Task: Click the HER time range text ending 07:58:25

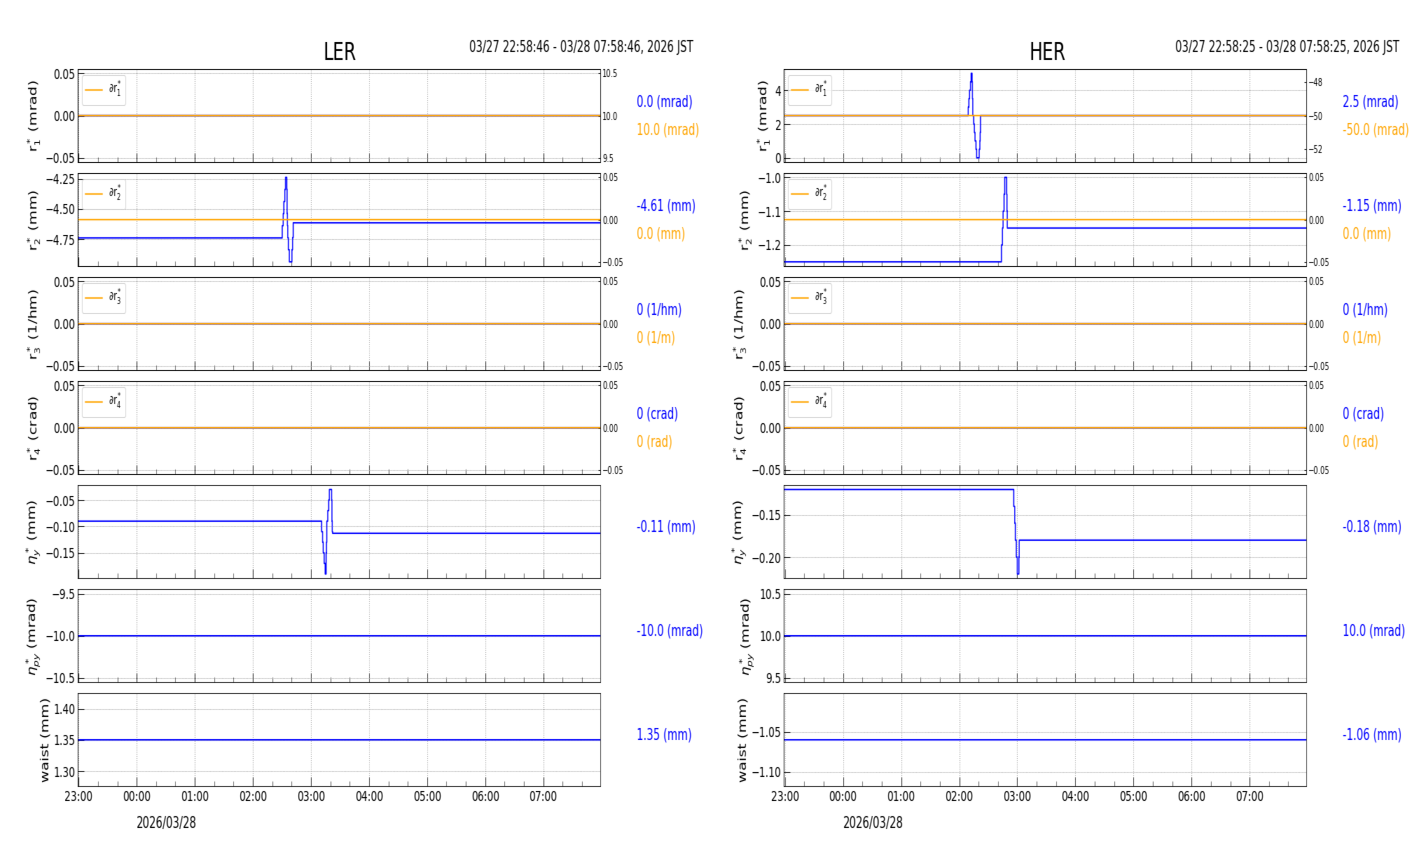Action: (1287, 47)
